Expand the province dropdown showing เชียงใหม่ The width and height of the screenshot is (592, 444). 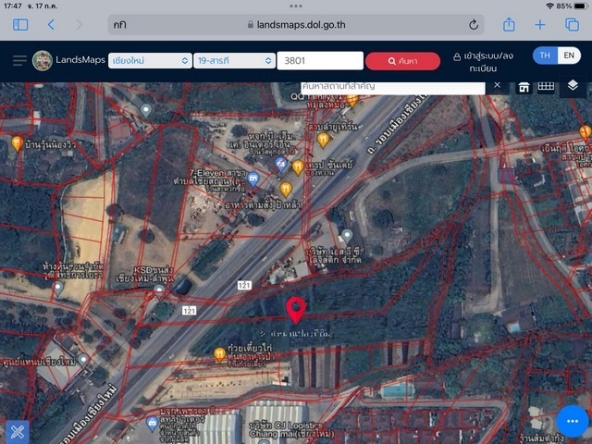click(x=150, y=61)
